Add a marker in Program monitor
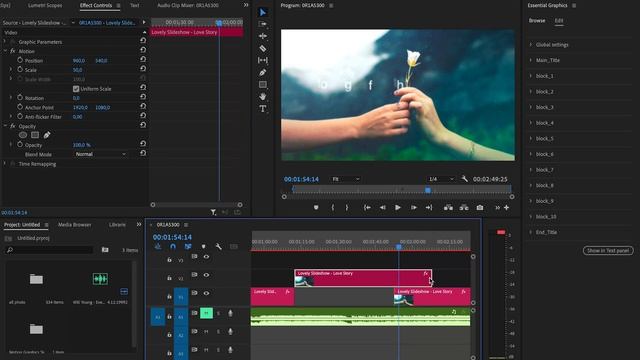640x360 pixels. 316,207
